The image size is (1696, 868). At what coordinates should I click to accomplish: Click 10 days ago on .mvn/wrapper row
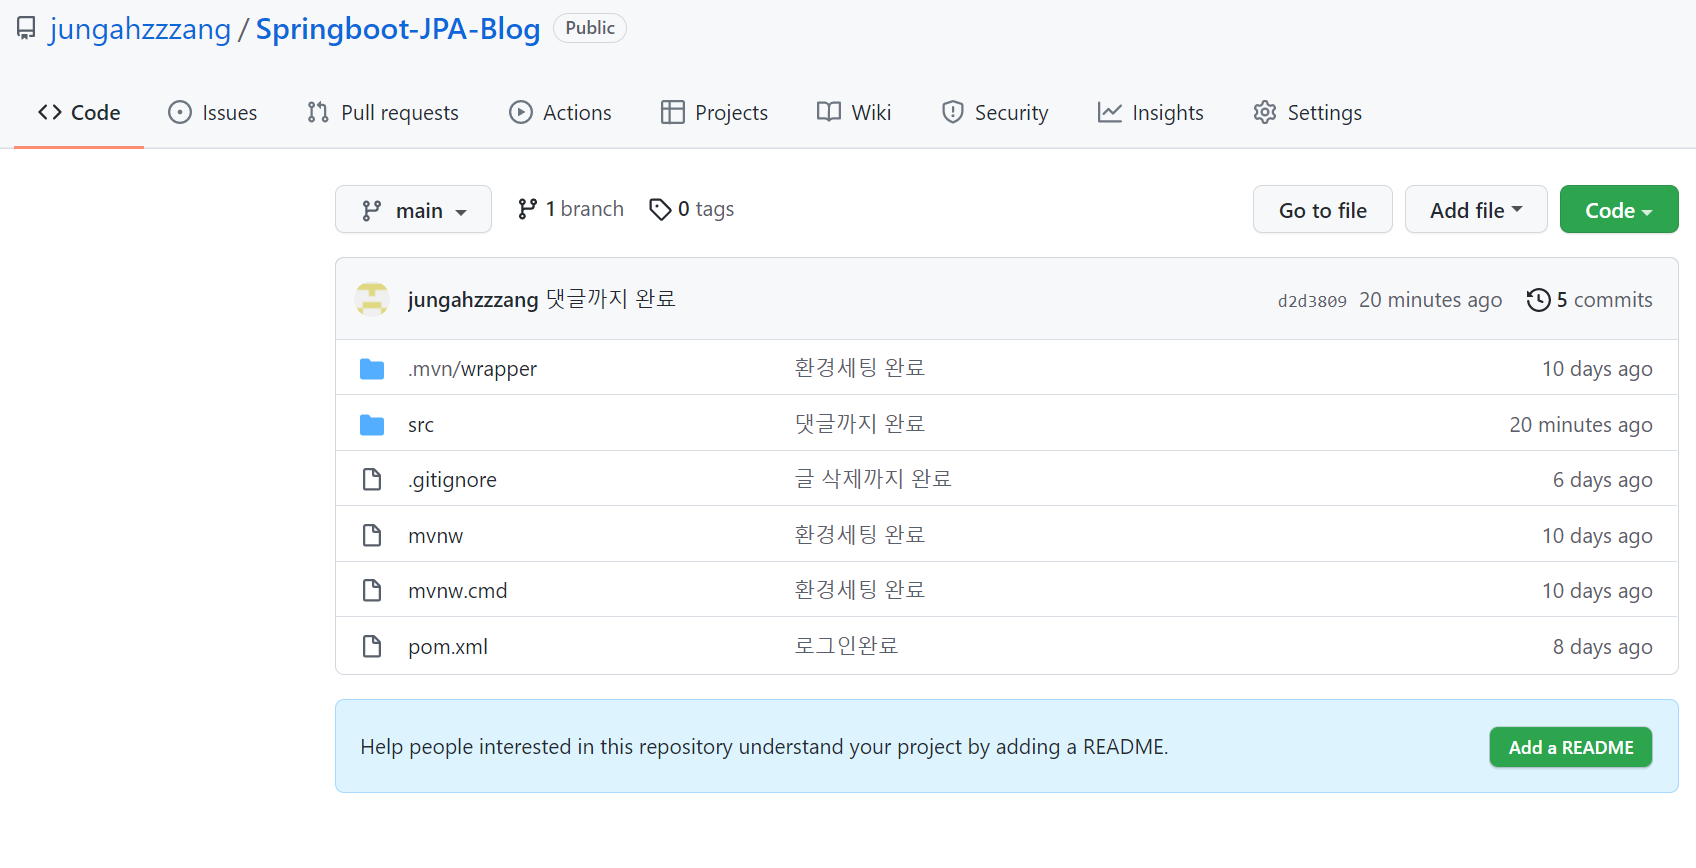point(1597,369)
